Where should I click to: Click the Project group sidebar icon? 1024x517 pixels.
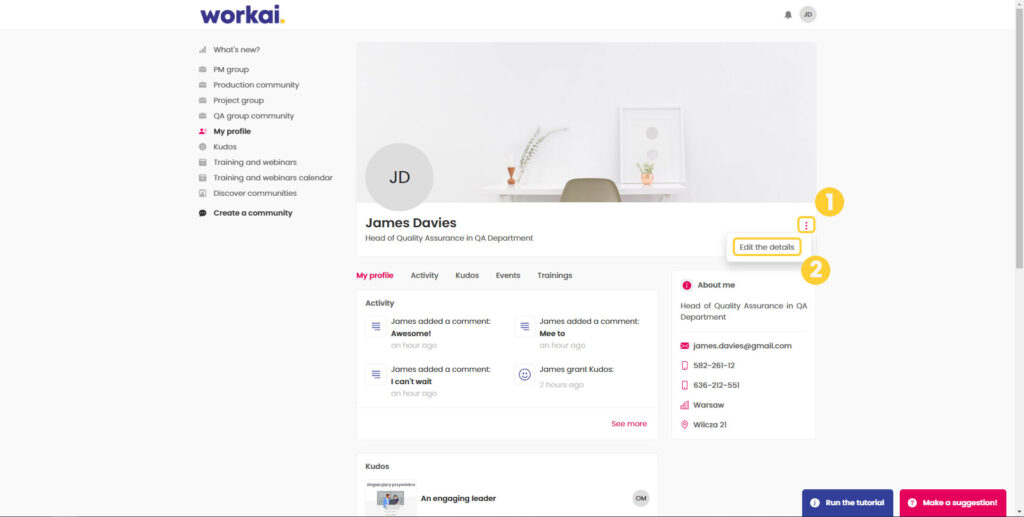point(202,101)
